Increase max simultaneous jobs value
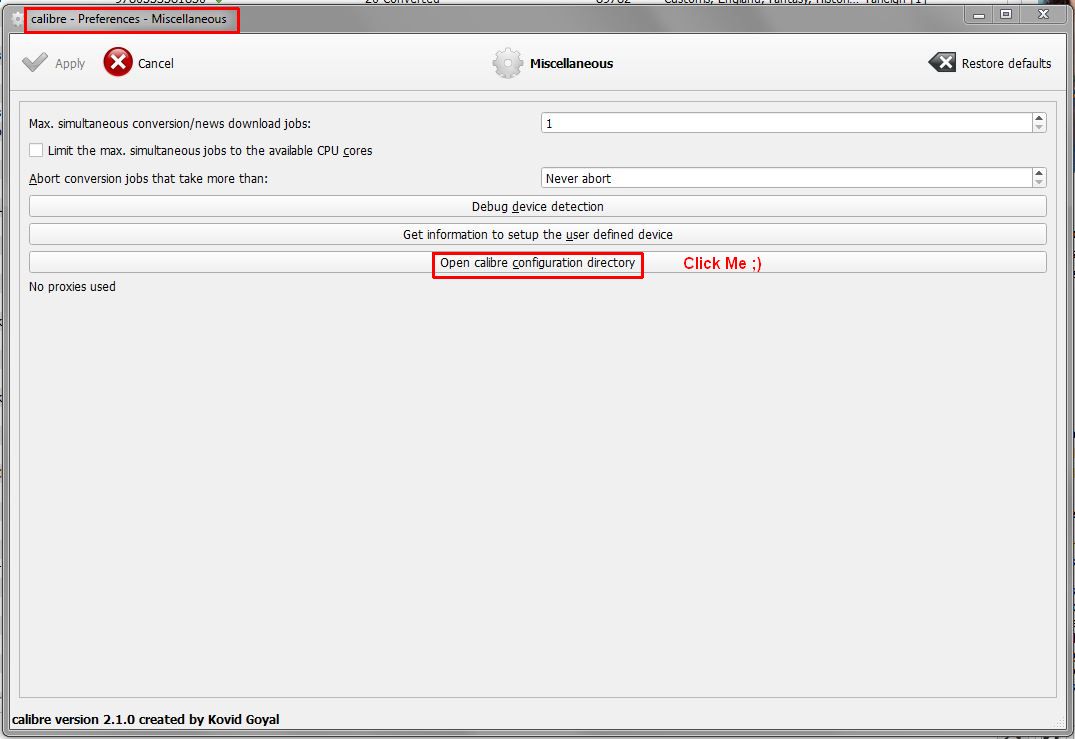 coord(1039,118)
